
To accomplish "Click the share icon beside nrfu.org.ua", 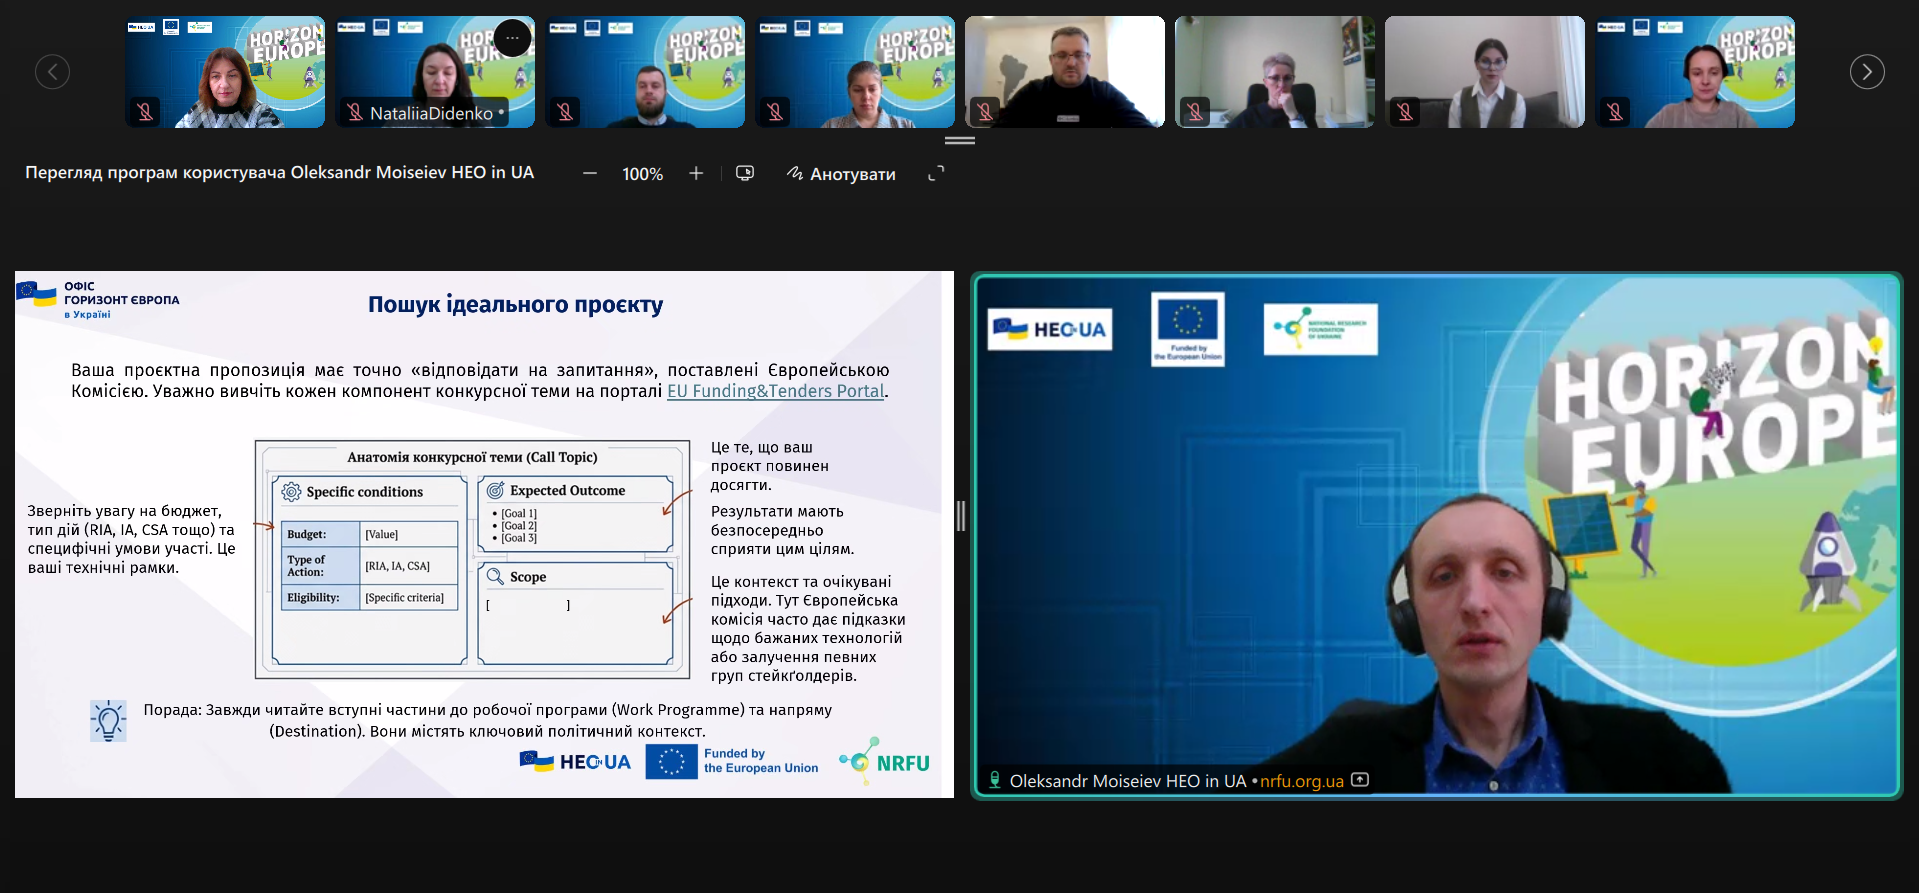I will coord(1360,780).
